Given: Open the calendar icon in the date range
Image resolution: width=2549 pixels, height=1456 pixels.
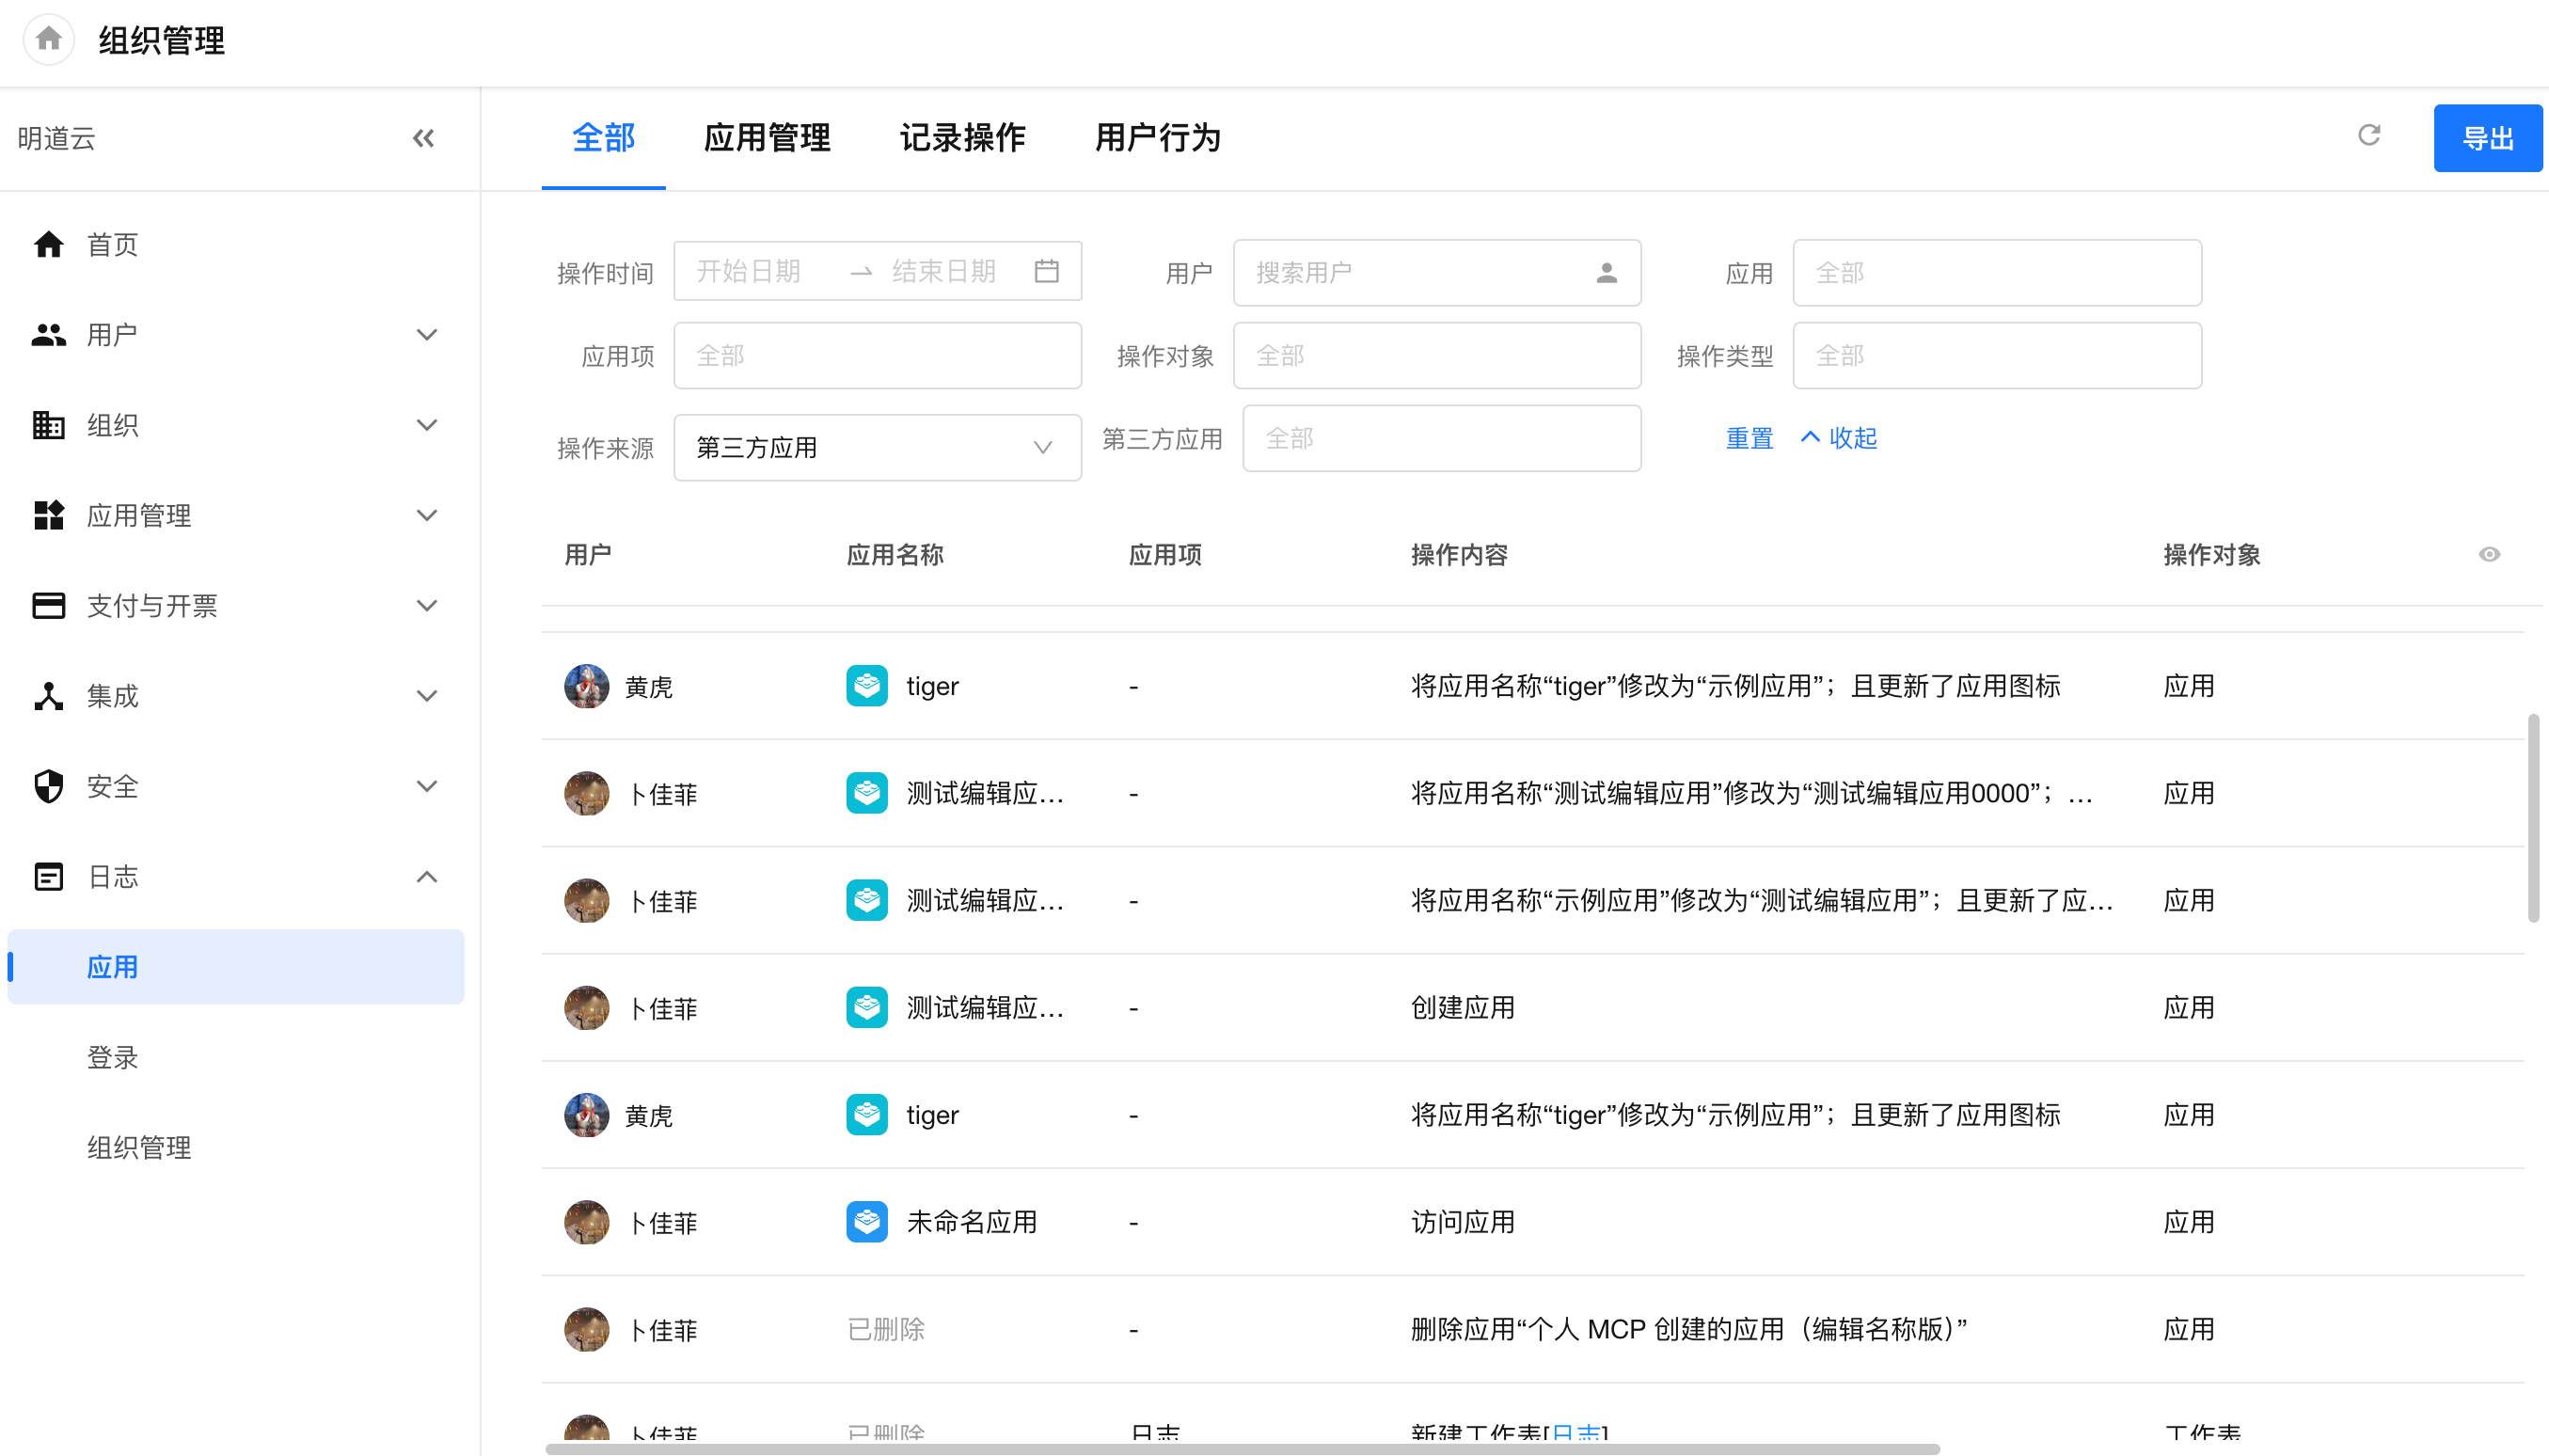Looking at the screenshot, I should tap(1046, 271).
